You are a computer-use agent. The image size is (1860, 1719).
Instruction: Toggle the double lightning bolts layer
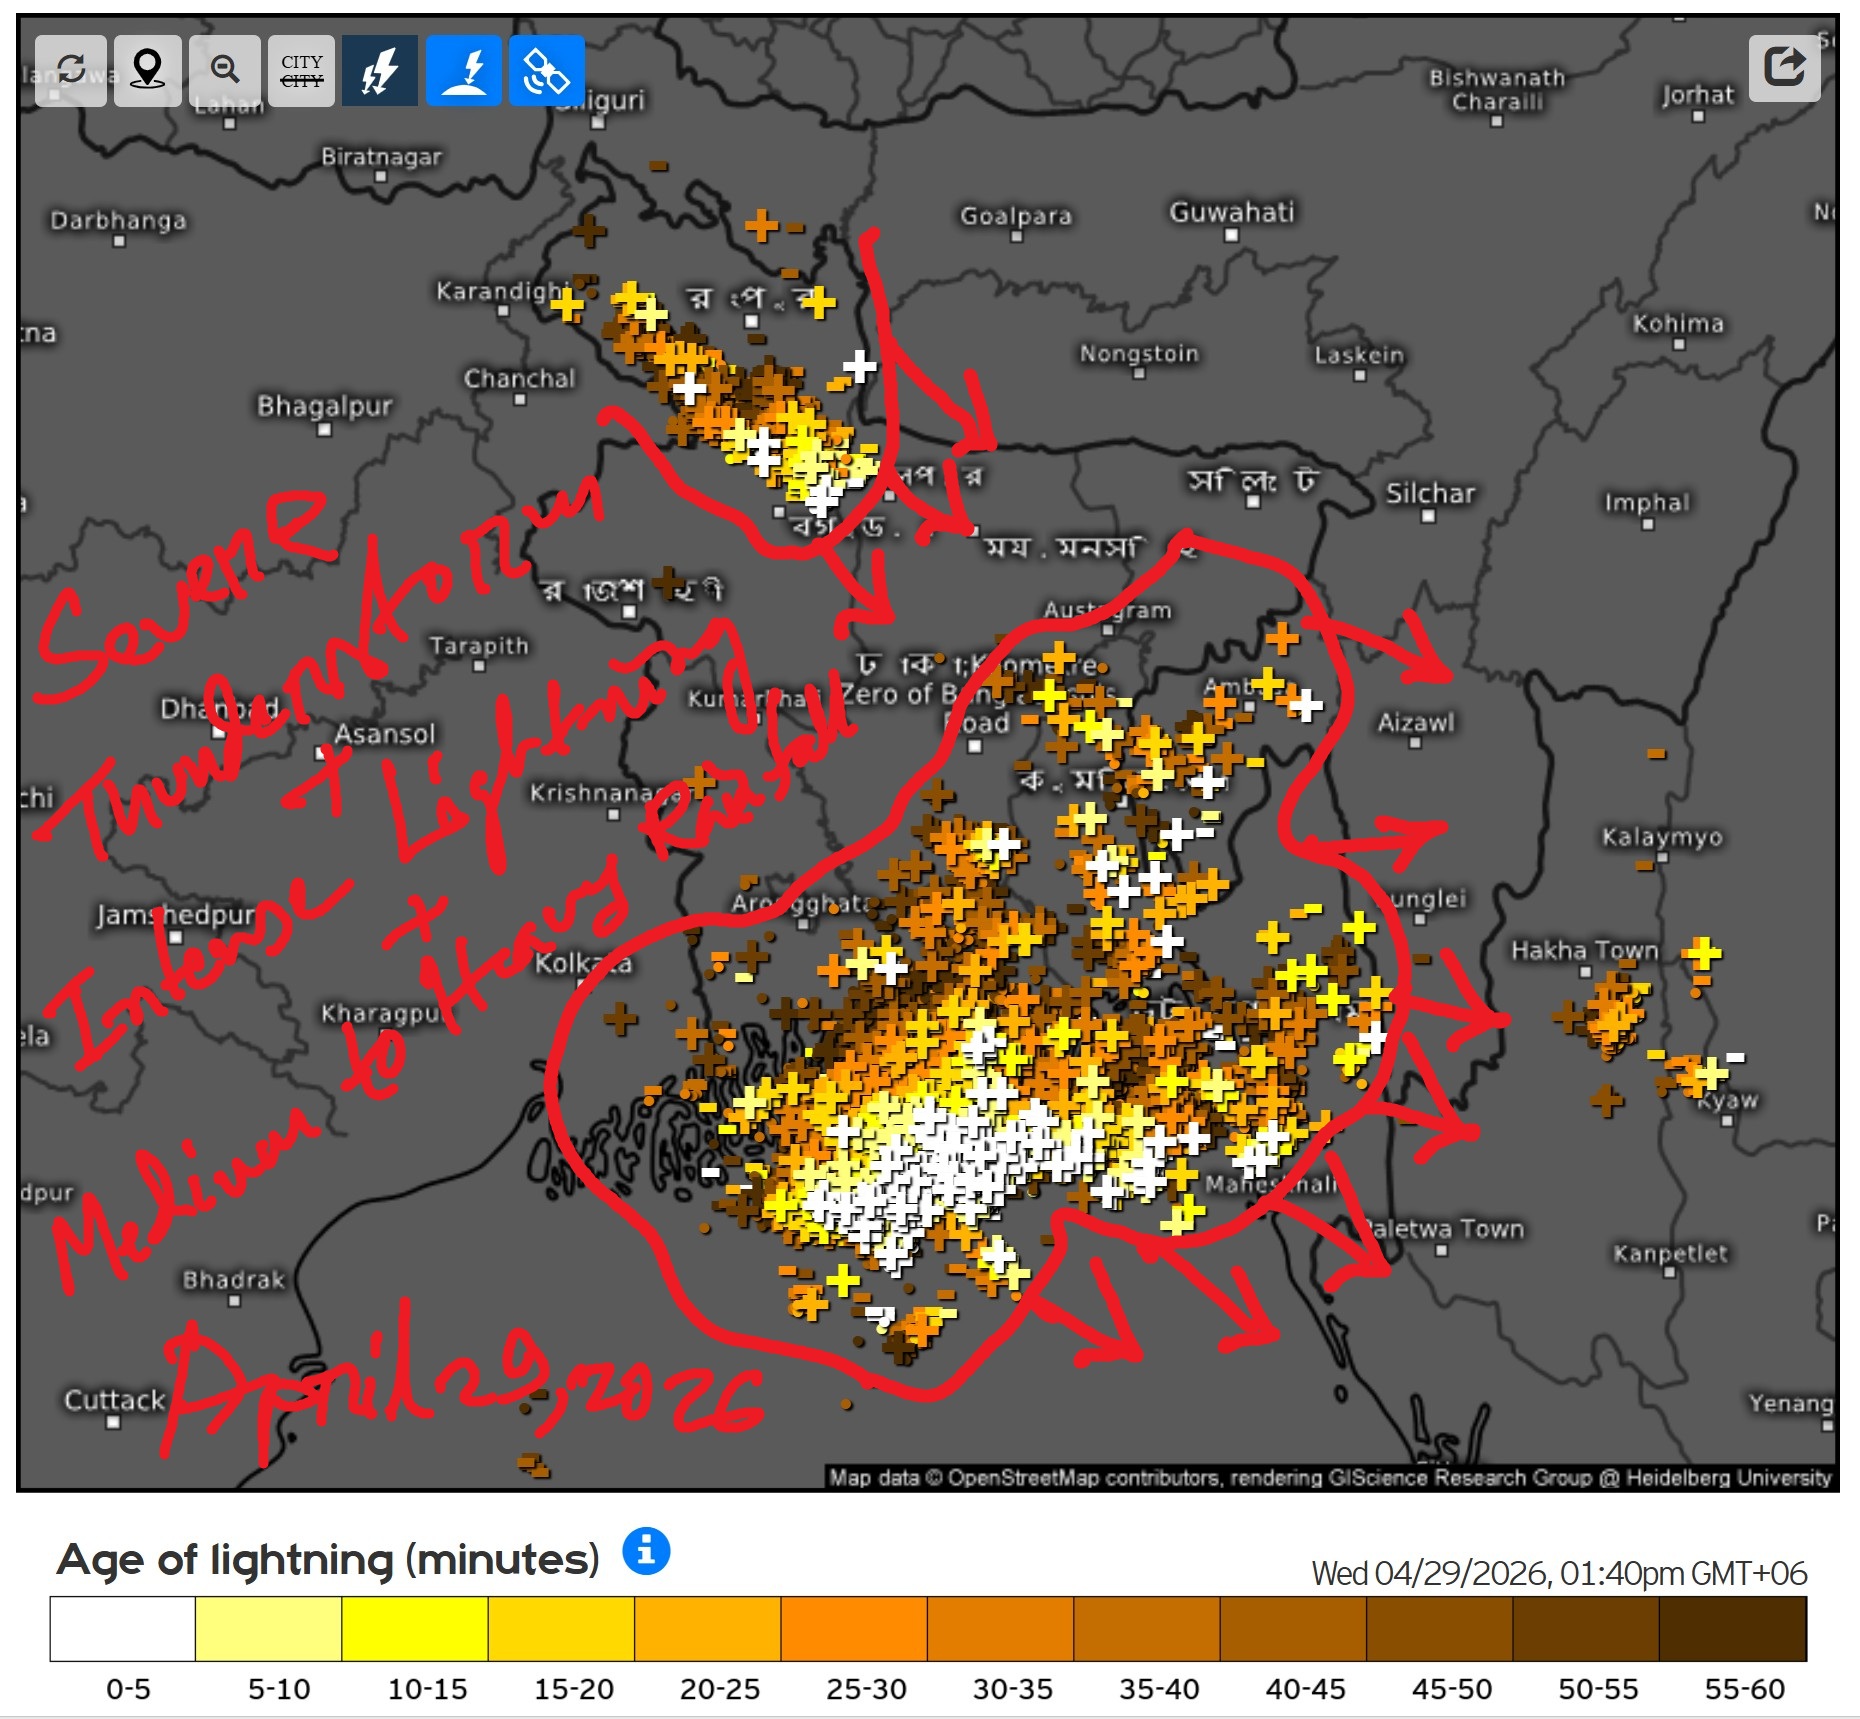[380, 70]
